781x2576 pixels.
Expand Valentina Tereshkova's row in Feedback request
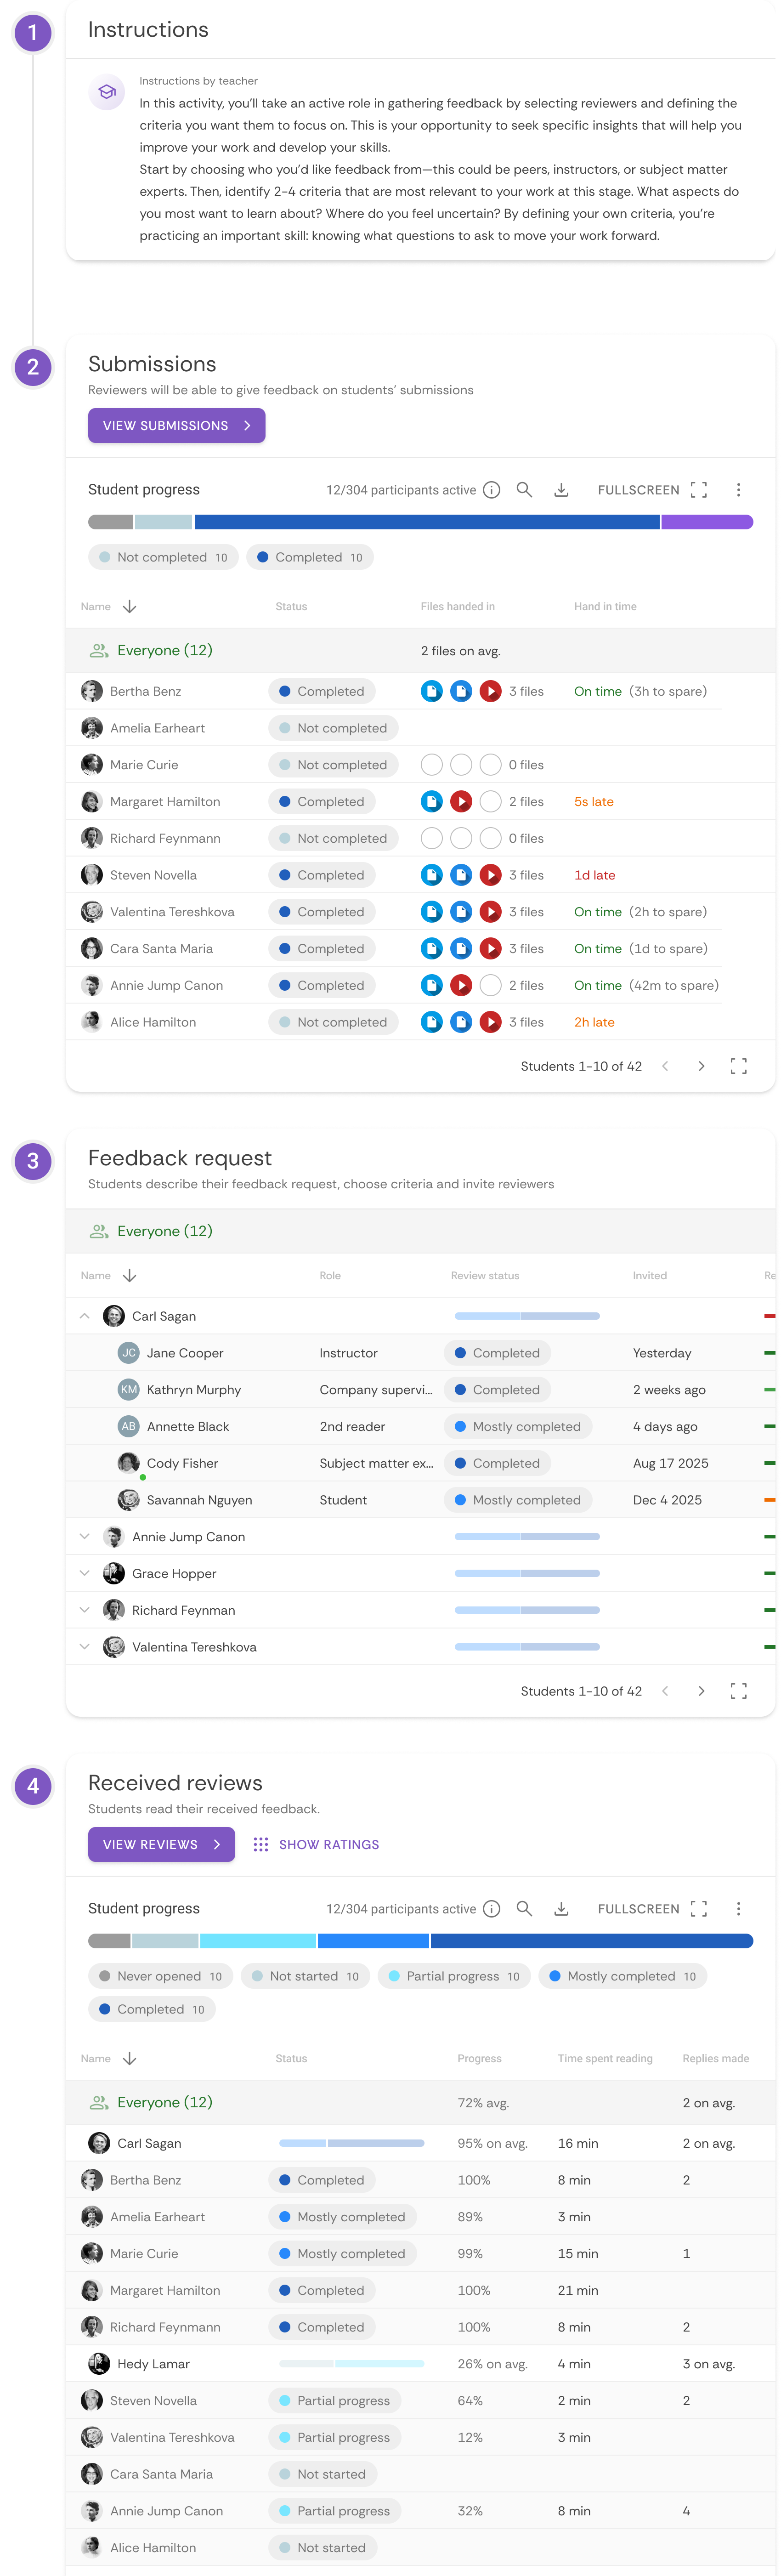click(x=85, y=1646)
